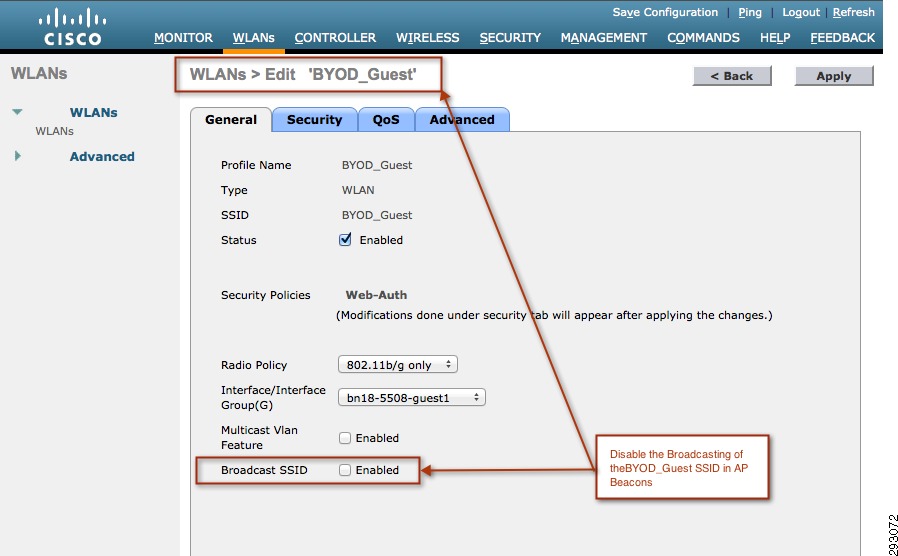Select the bold WLANs sidebar heading
Viewport: 898px width, 556px height.
[x=93, y=112]
